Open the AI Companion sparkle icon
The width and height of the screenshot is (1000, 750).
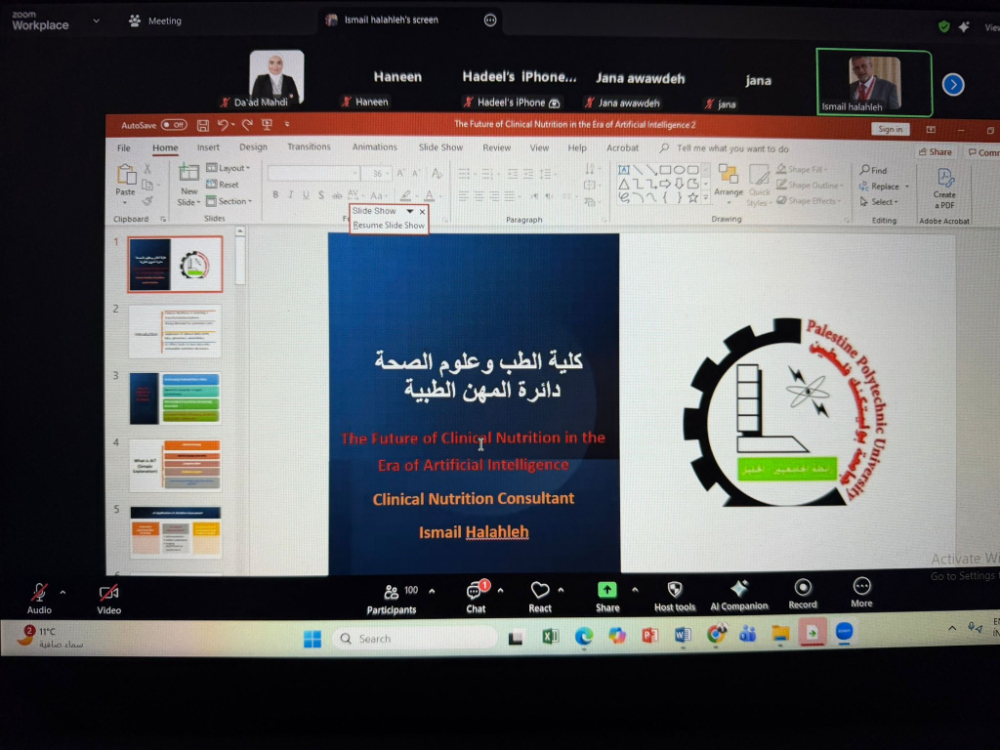click(739, 588)
